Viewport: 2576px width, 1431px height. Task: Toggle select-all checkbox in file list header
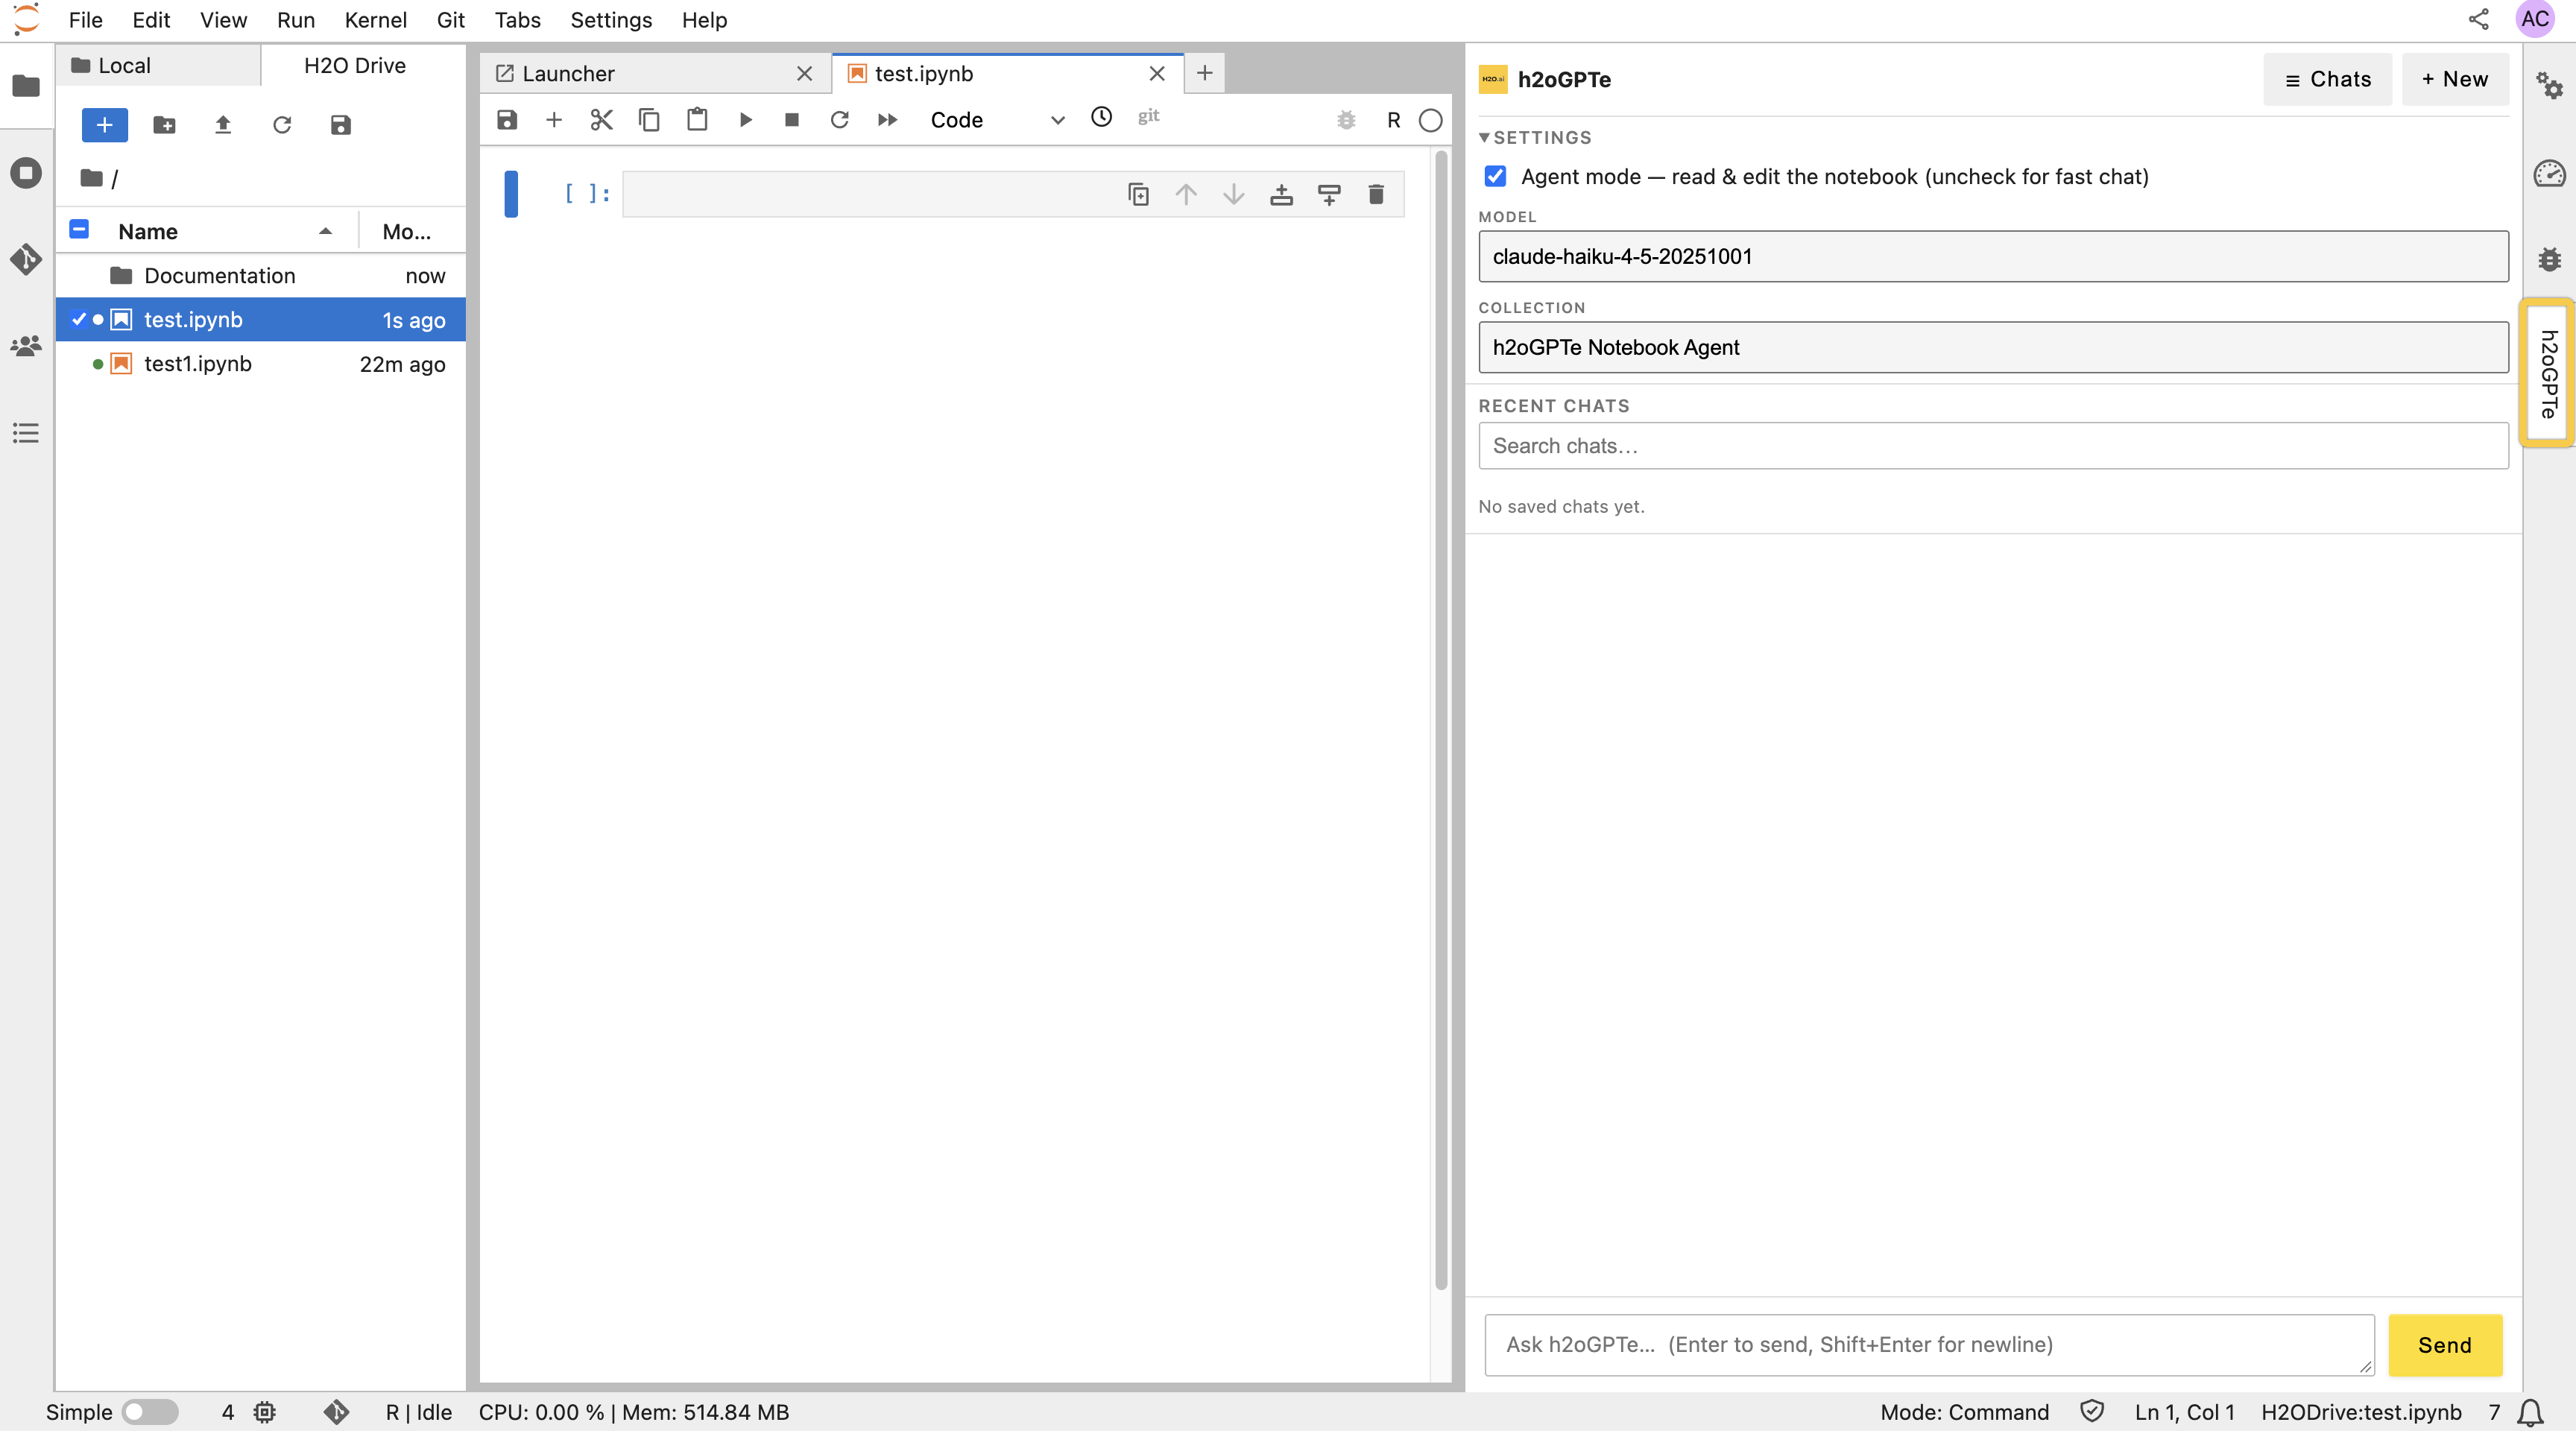click(x=79, y=230)
